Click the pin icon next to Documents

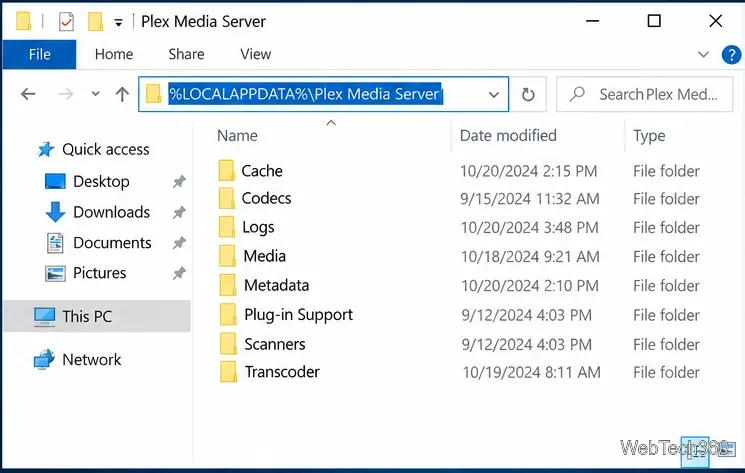(179, 243)
